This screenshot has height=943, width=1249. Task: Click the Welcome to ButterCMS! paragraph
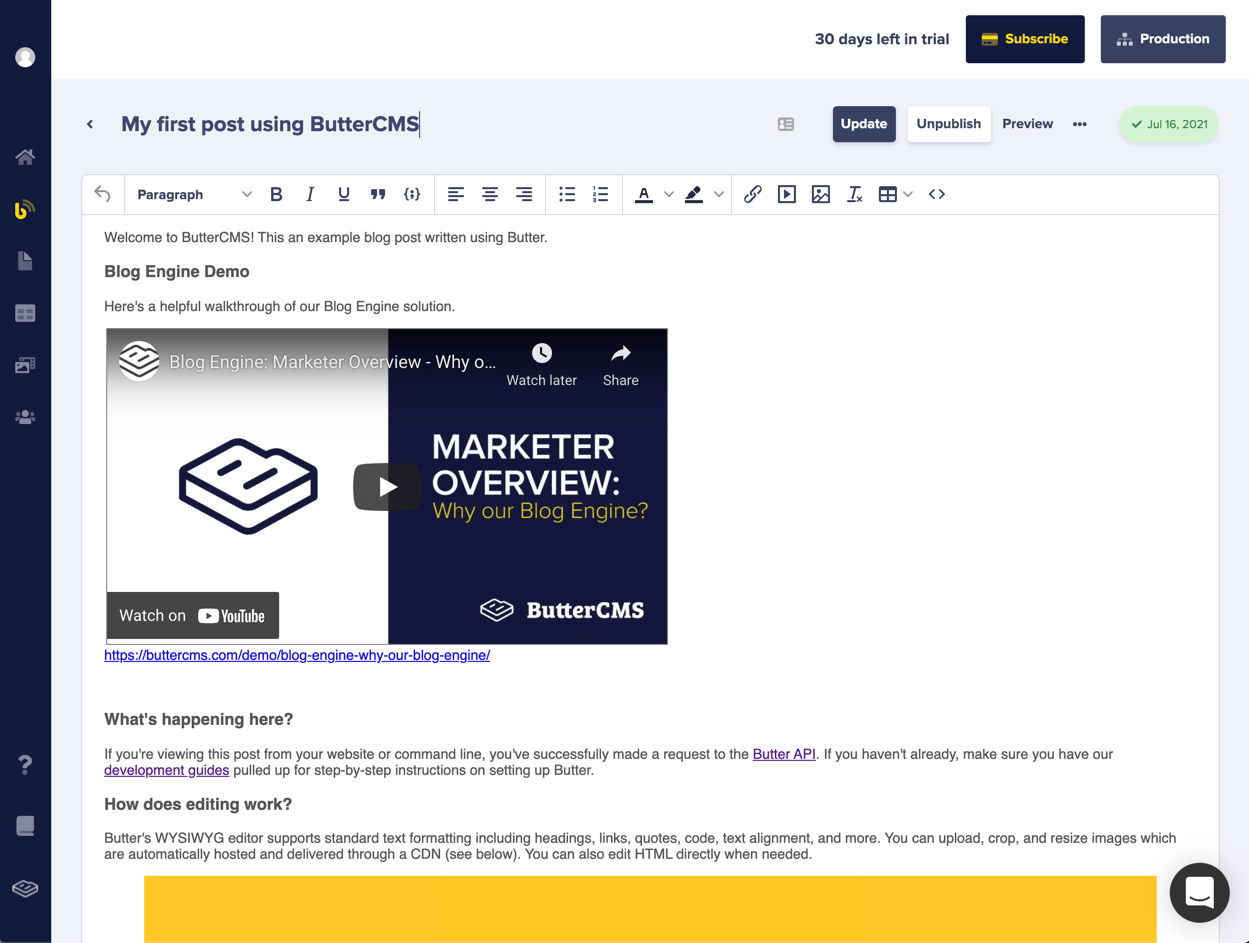326,237
